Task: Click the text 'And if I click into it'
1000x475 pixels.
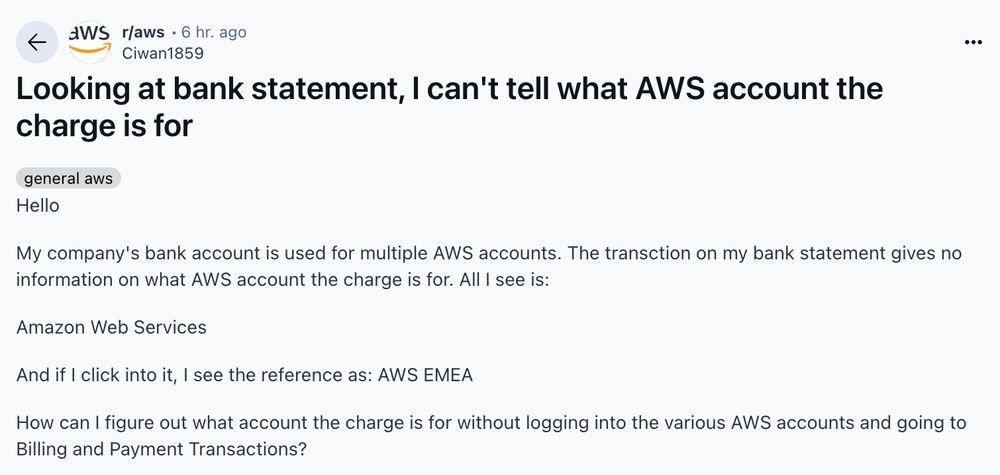Action: point(96,375)
